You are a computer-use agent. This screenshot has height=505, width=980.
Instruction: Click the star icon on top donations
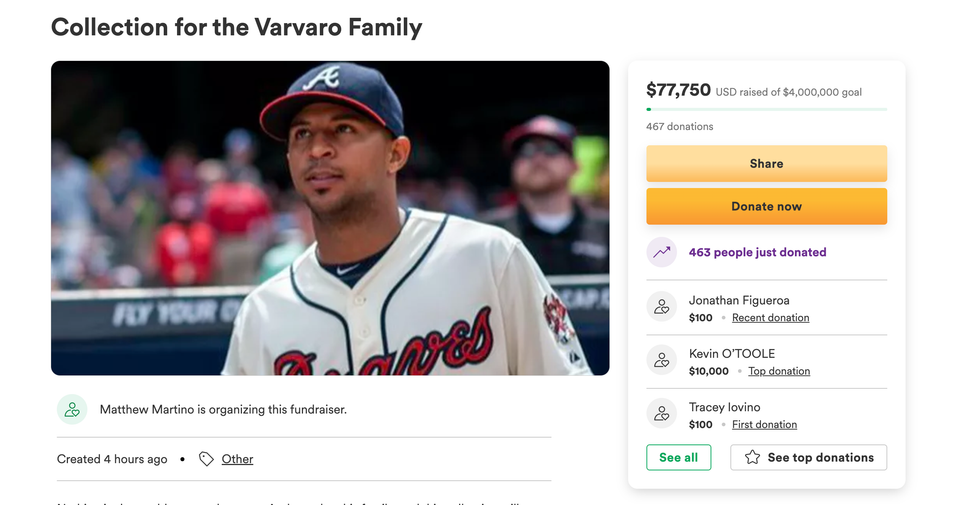(x=752, y=458)
